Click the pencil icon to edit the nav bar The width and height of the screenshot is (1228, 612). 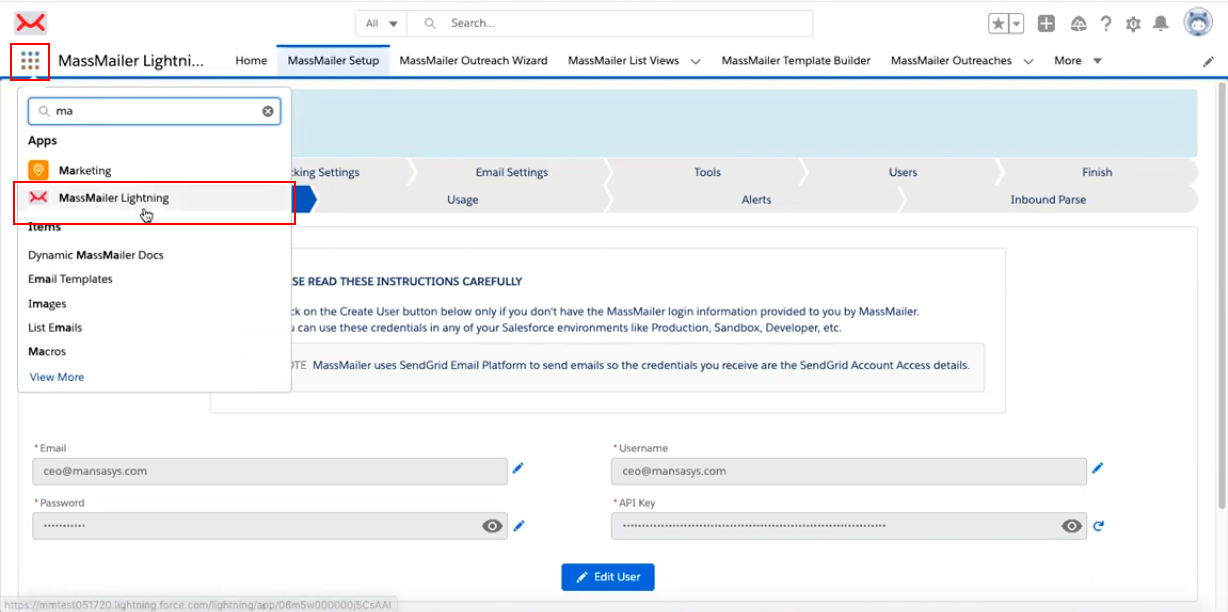1208,61
